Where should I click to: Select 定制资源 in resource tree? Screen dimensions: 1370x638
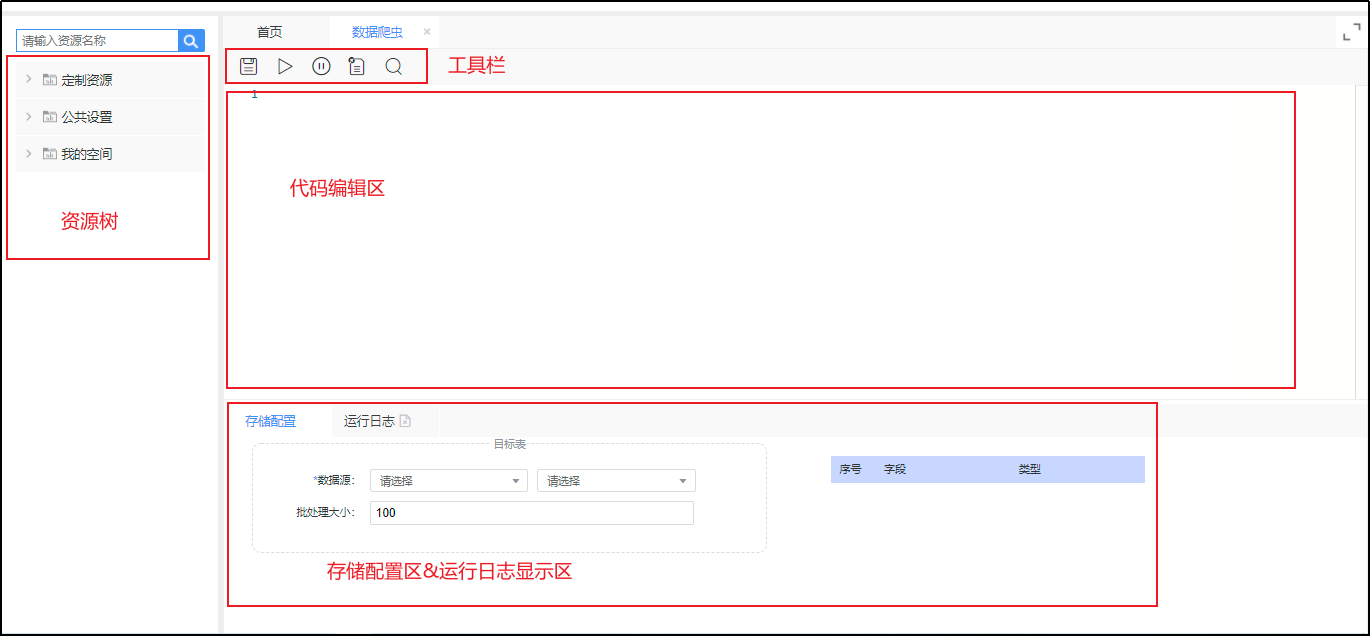click(87, 80)
